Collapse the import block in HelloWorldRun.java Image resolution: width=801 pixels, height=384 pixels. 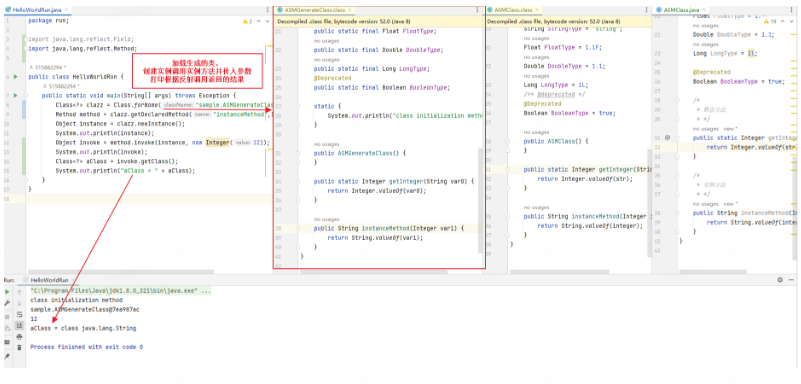coord(25,39)
